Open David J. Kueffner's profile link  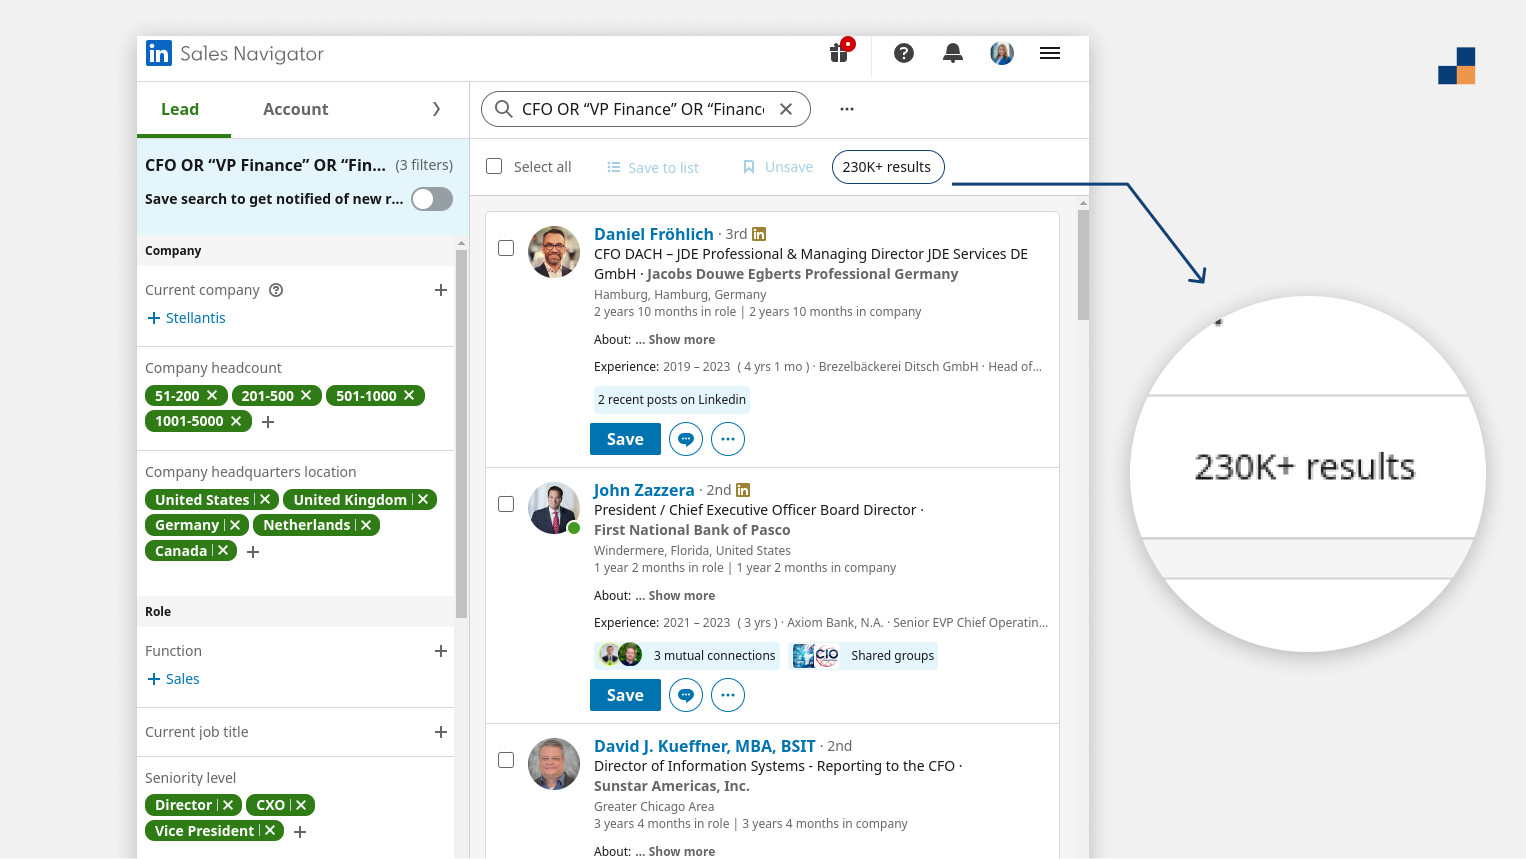coord(704,746)
